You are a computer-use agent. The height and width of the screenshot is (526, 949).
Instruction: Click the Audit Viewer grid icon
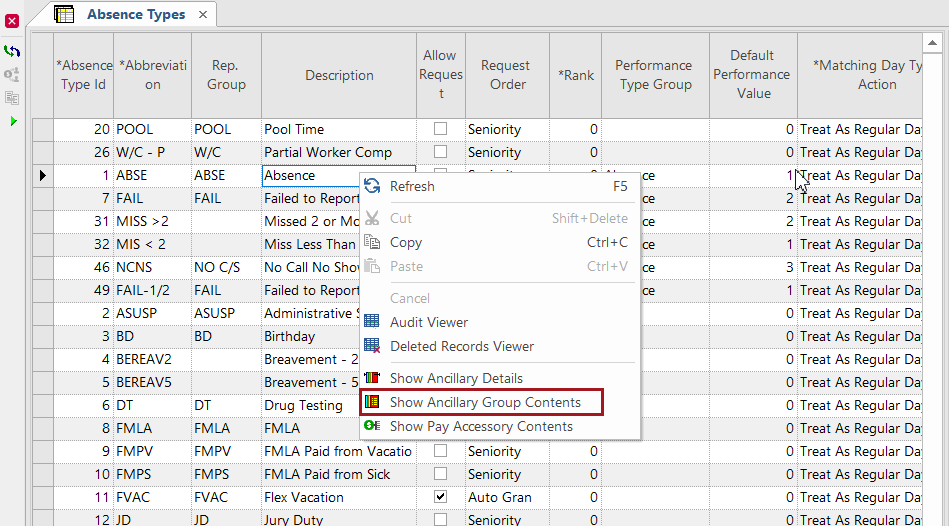372,322
